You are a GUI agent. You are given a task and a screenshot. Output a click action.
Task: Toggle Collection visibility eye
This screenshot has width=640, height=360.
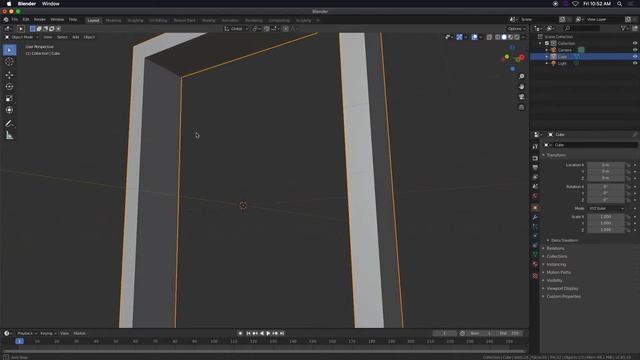point(635,43)
